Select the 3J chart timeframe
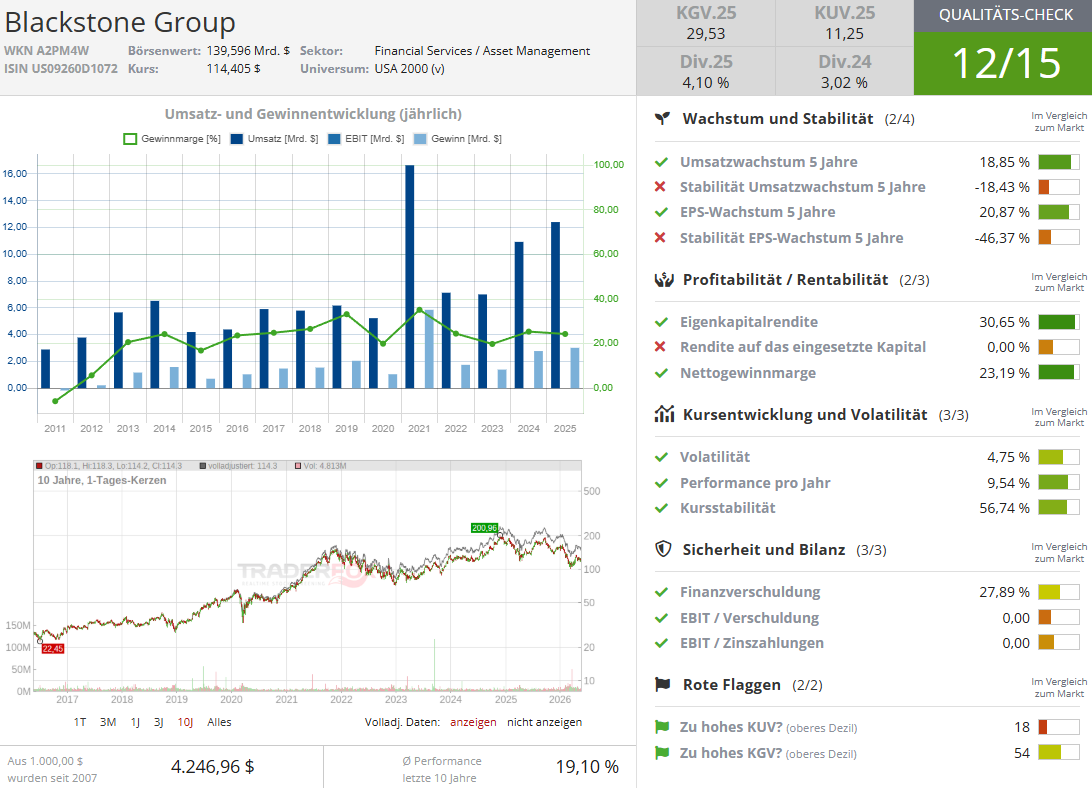Screen dimensions: 1092x788 pos(159,723)
